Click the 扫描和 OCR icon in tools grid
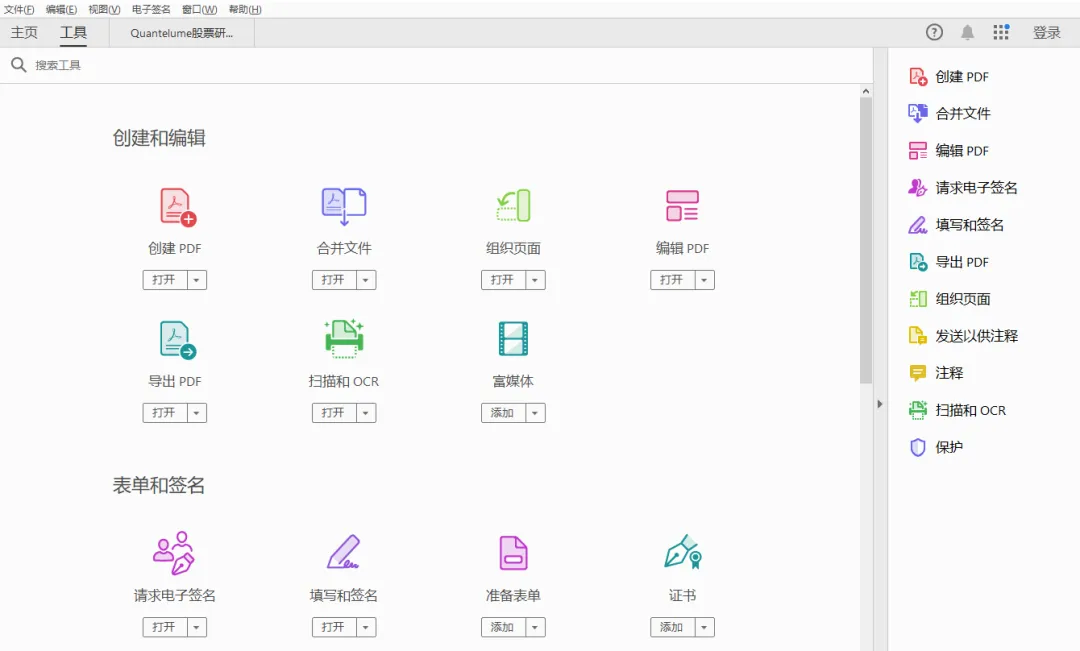Image resolution: width=1080 pixels, height=651 pixels. [x=344, y=339]
